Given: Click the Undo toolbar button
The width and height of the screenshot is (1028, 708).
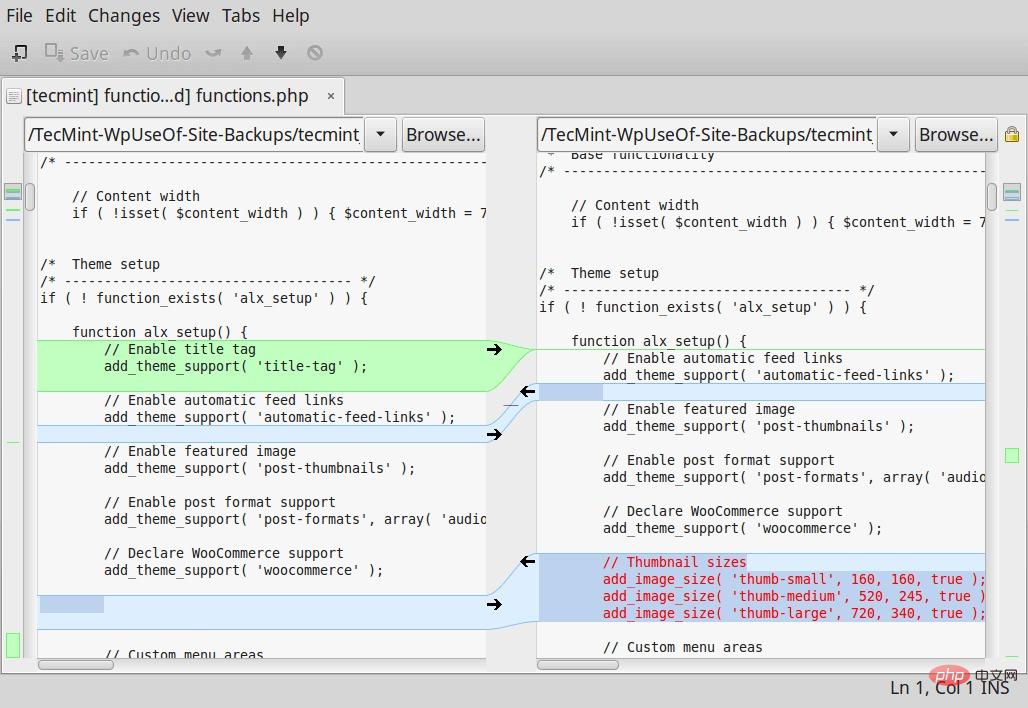Looking at the screenshot, I should pos(157,53).
